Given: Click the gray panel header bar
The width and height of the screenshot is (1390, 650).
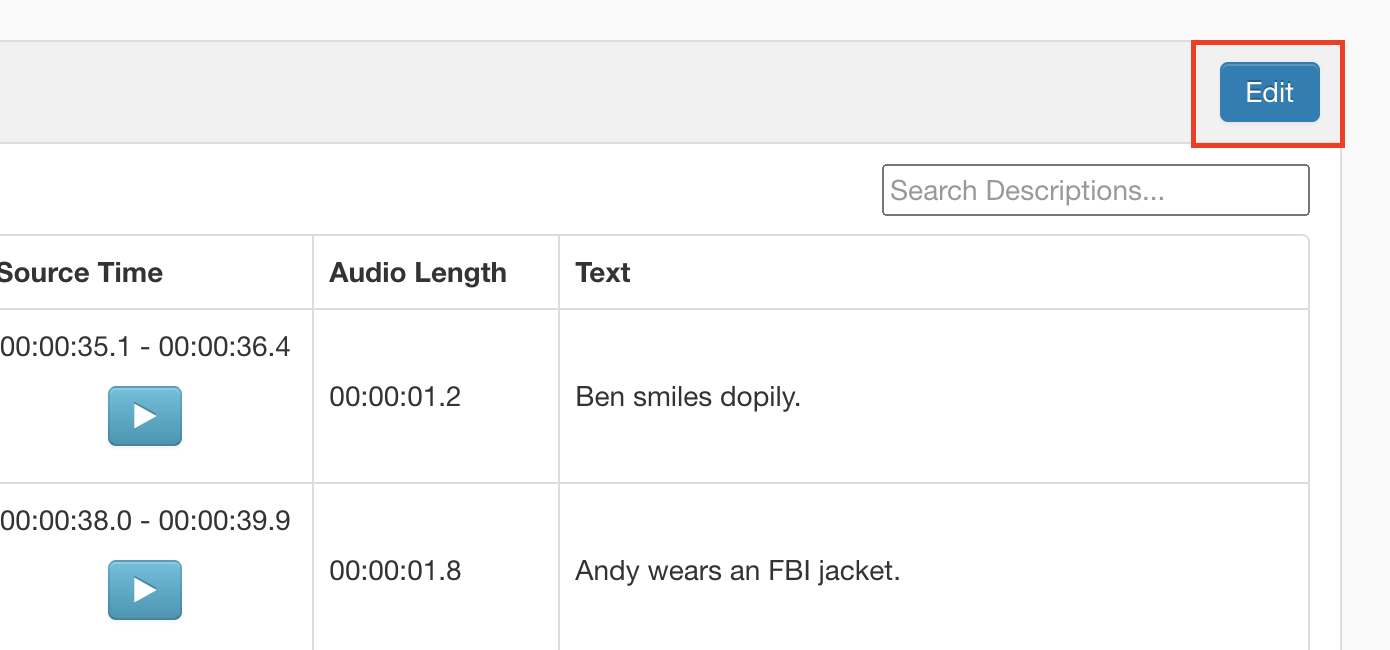Looking at the screenshot, I should click(x=600, y=92).
